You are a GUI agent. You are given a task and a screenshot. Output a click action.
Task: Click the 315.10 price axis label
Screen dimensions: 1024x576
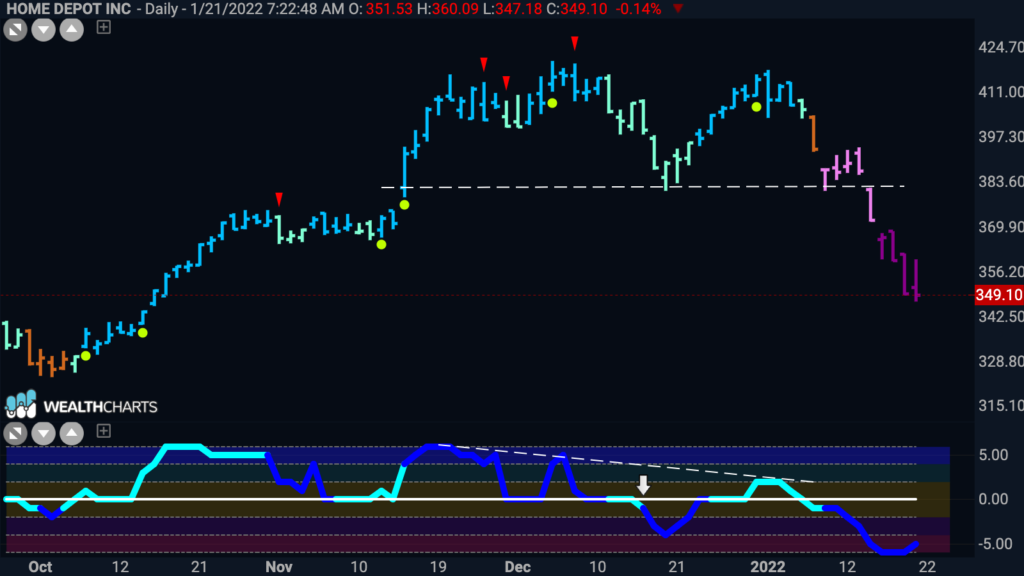pos(1000,406)
